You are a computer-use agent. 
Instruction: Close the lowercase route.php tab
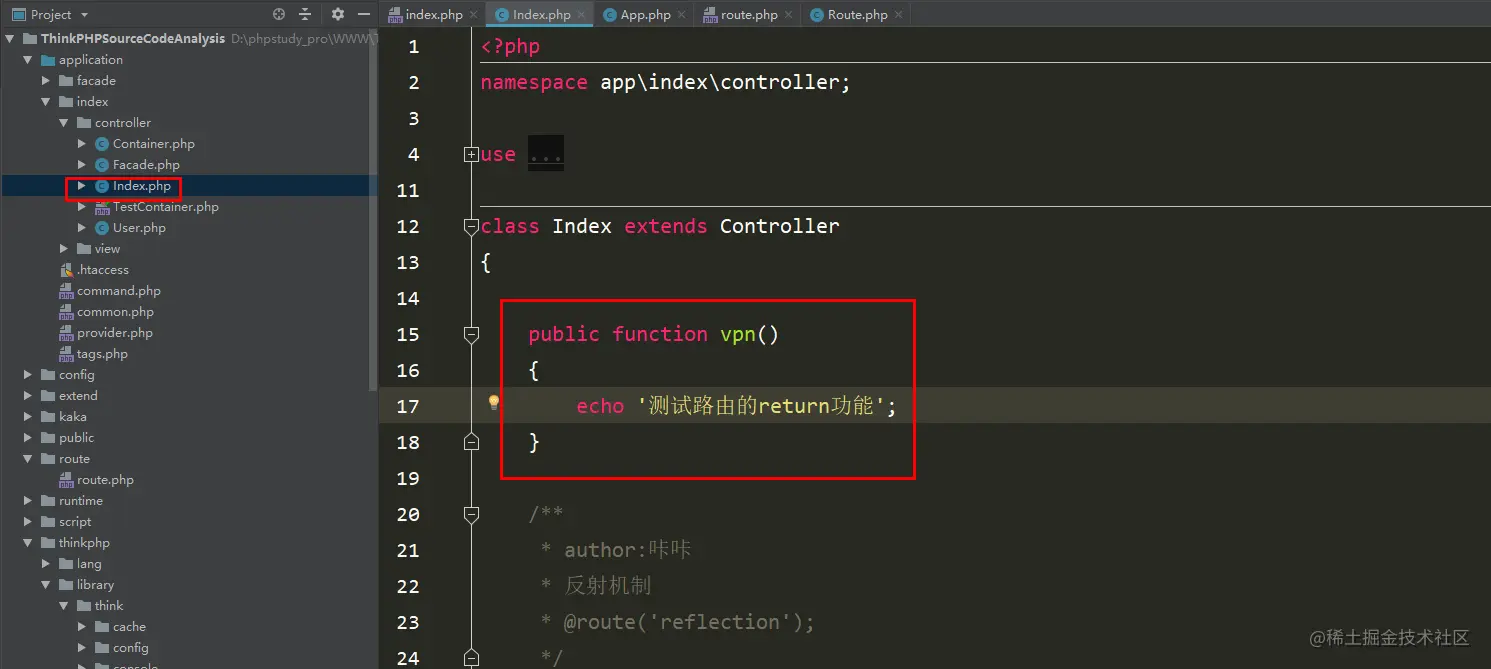point(789,15)
